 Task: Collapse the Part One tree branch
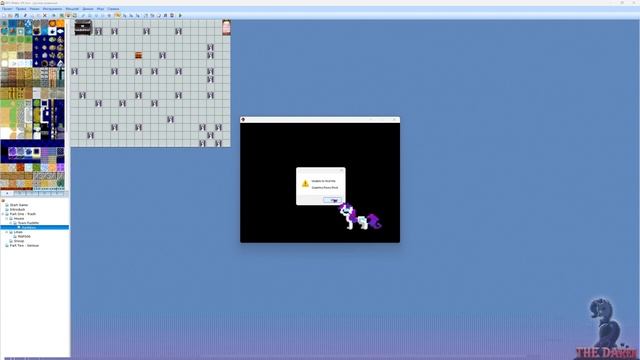pos(3,214)
